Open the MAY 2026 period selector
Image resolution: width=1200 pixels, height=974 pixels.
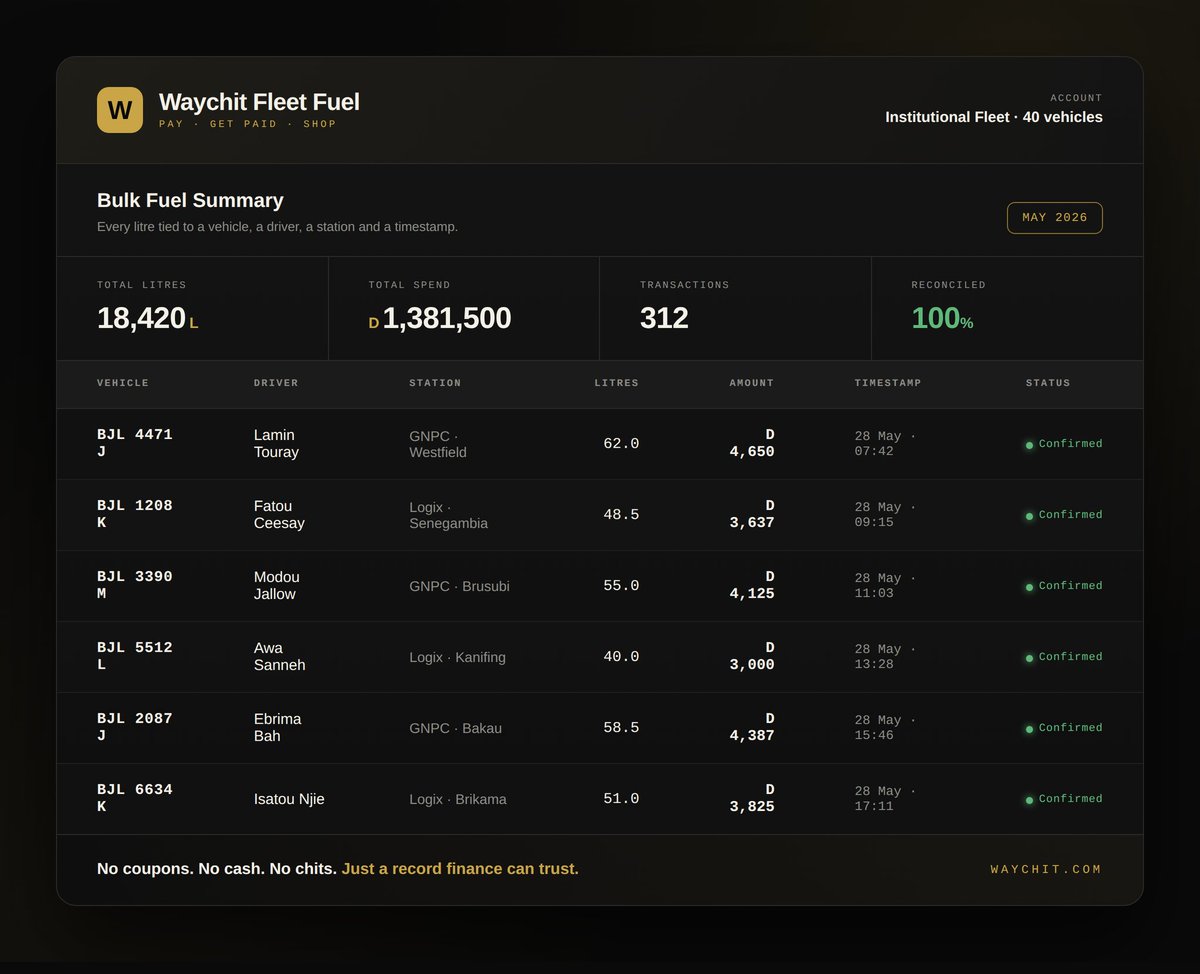coord(1055,218)
